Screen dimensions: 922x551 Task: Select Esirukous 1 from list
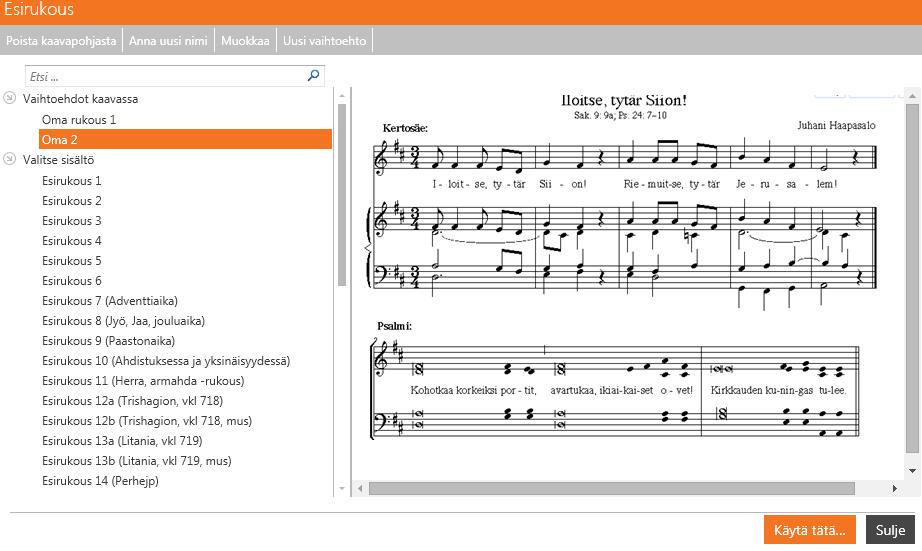[71, 181]
